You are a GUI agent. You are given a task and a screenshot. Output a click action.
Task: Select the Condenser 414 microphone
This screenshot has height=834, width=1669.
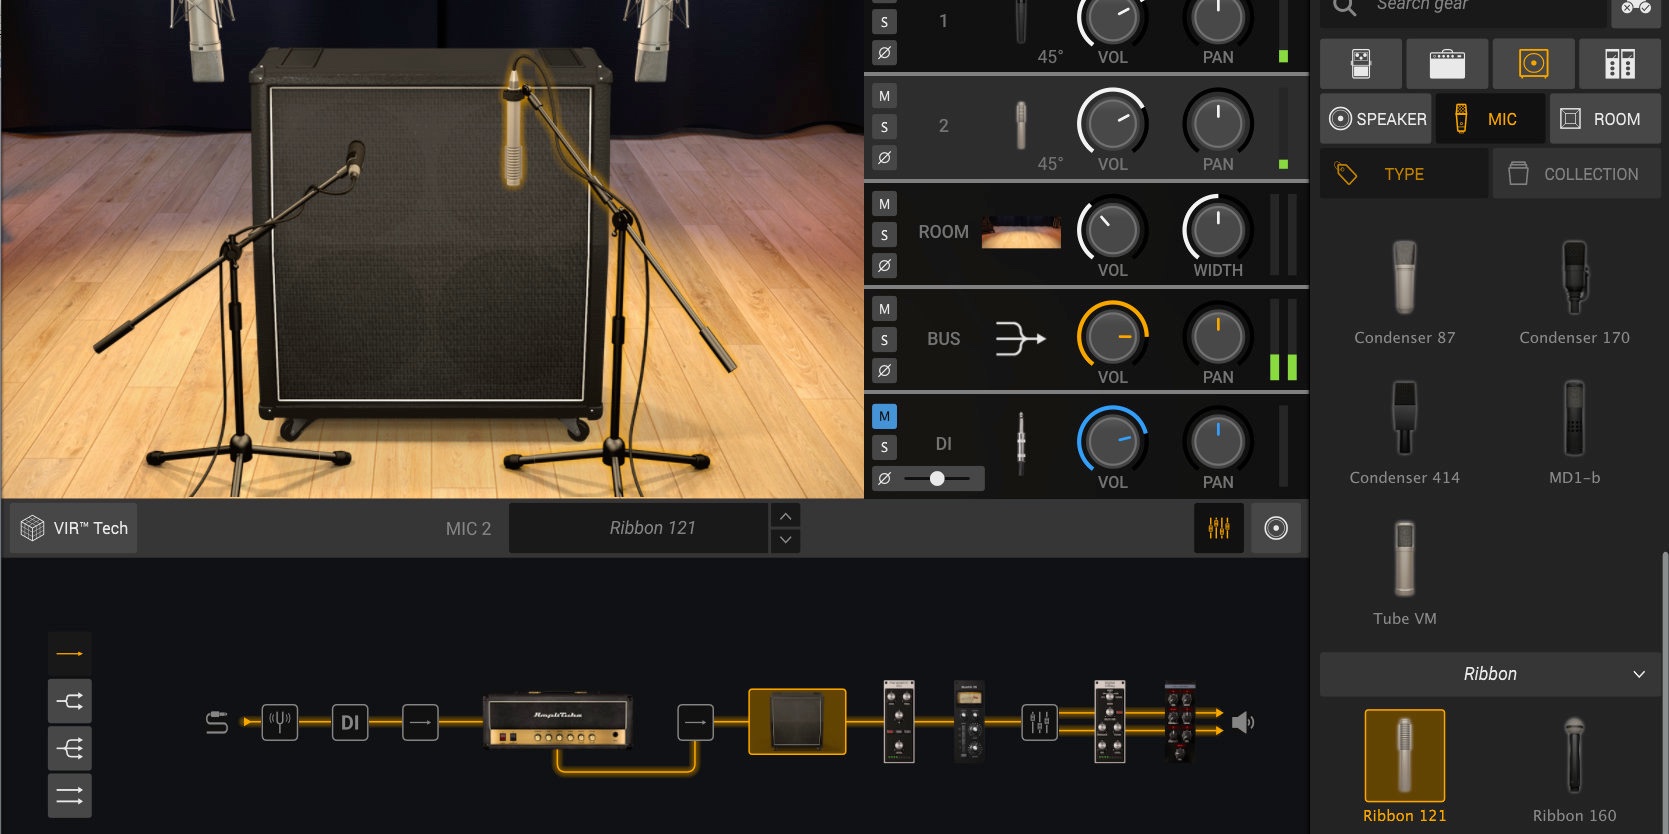(1404, 432)
